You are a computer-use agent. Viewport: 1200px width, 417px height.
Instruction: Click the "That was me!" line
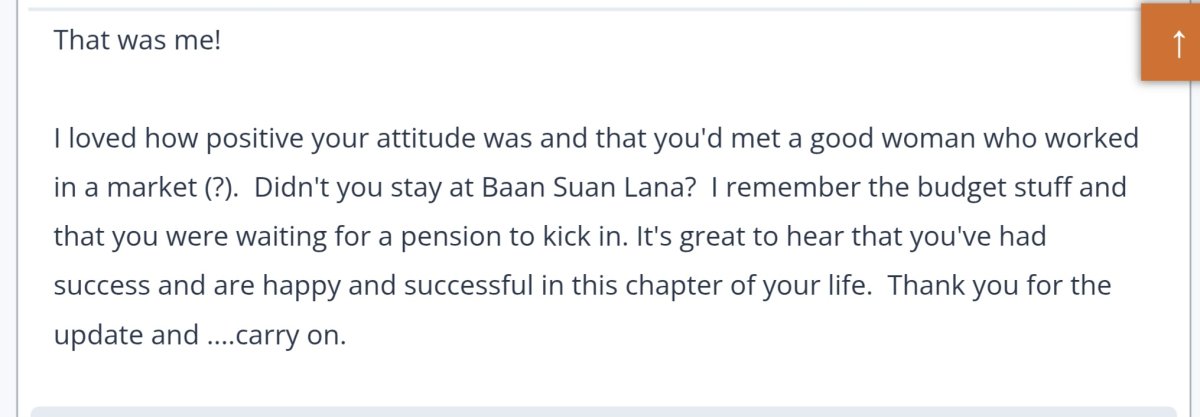pos(136,41)
